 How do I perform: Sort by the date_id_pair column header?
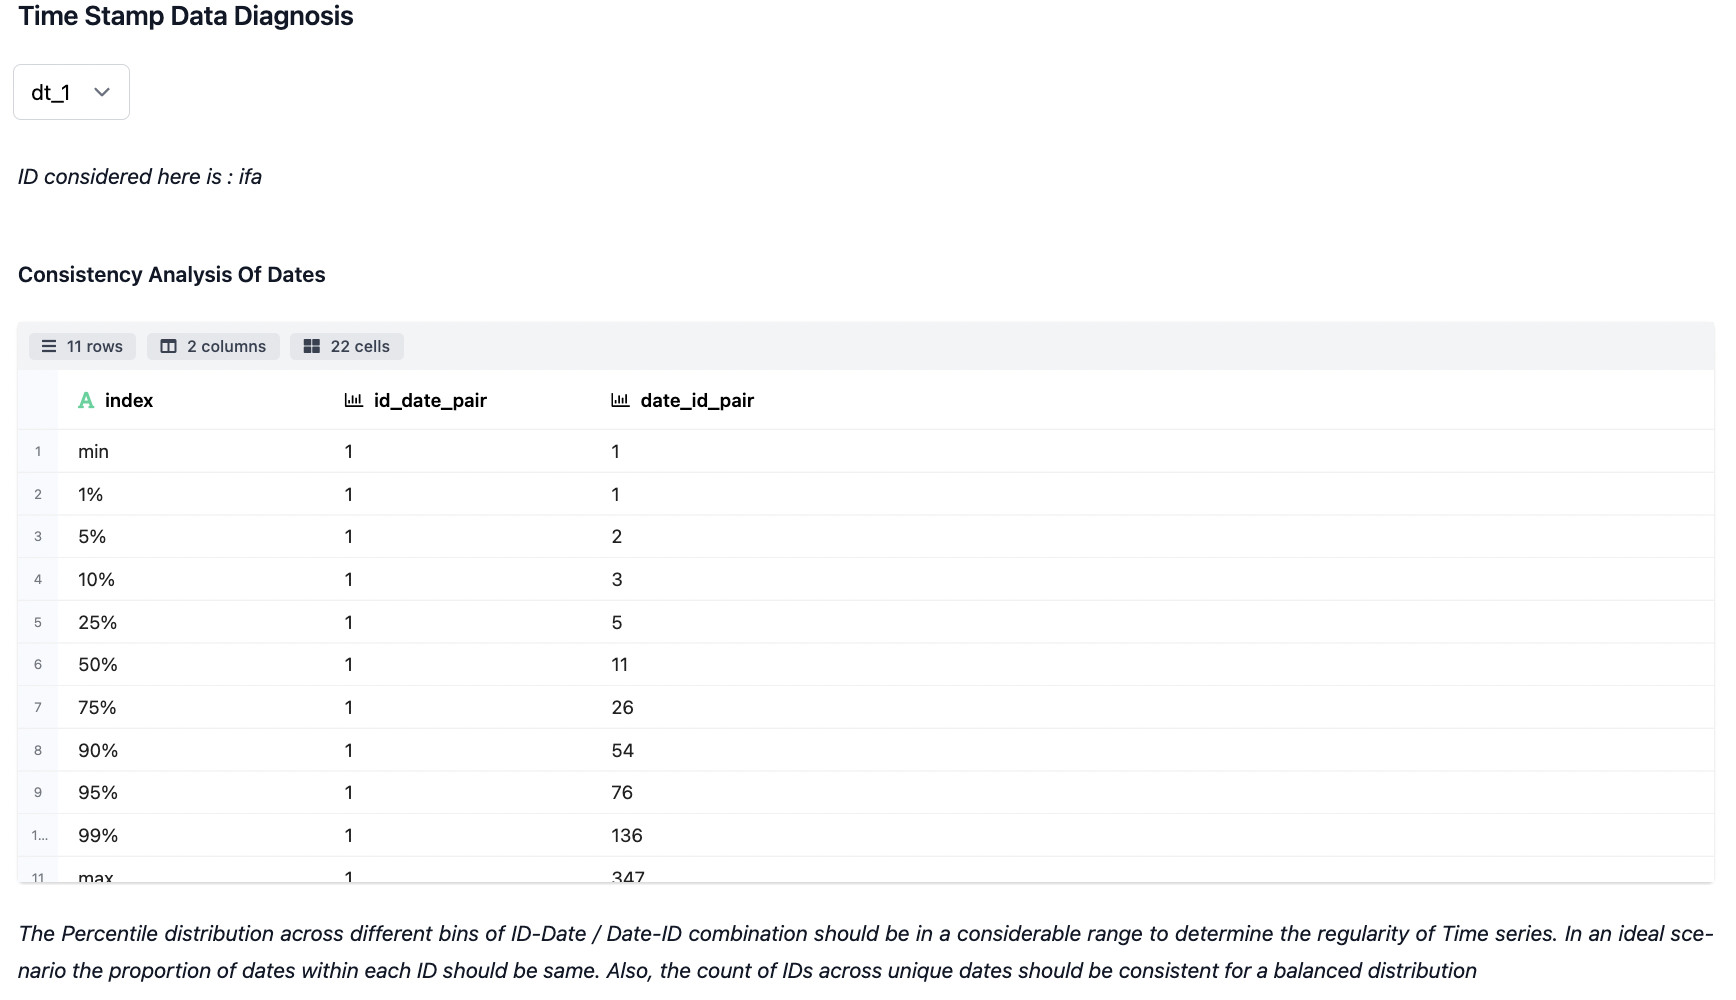coord(697,400)
